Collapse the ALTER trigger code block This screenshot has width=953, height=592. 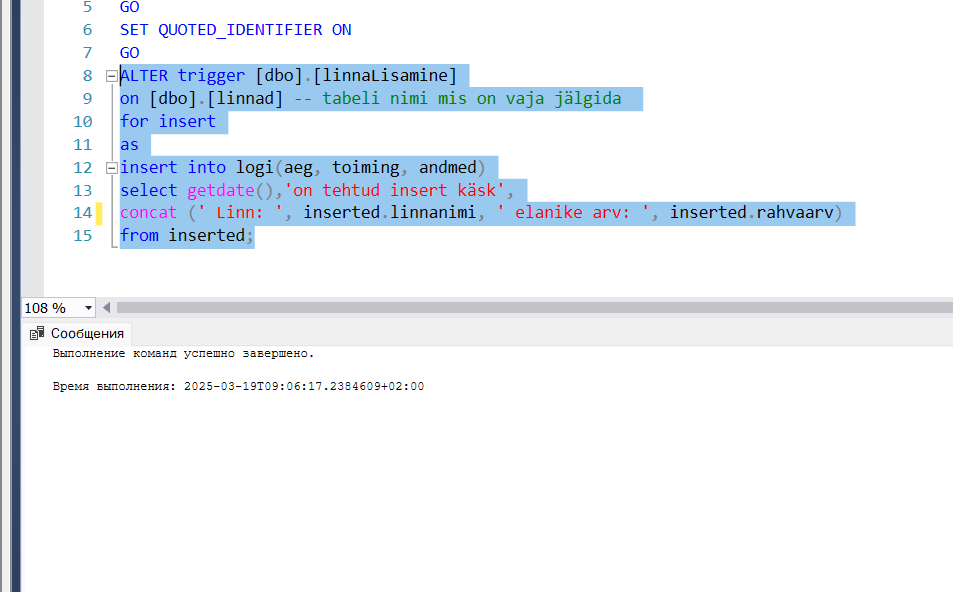click(x=112, y=76)
